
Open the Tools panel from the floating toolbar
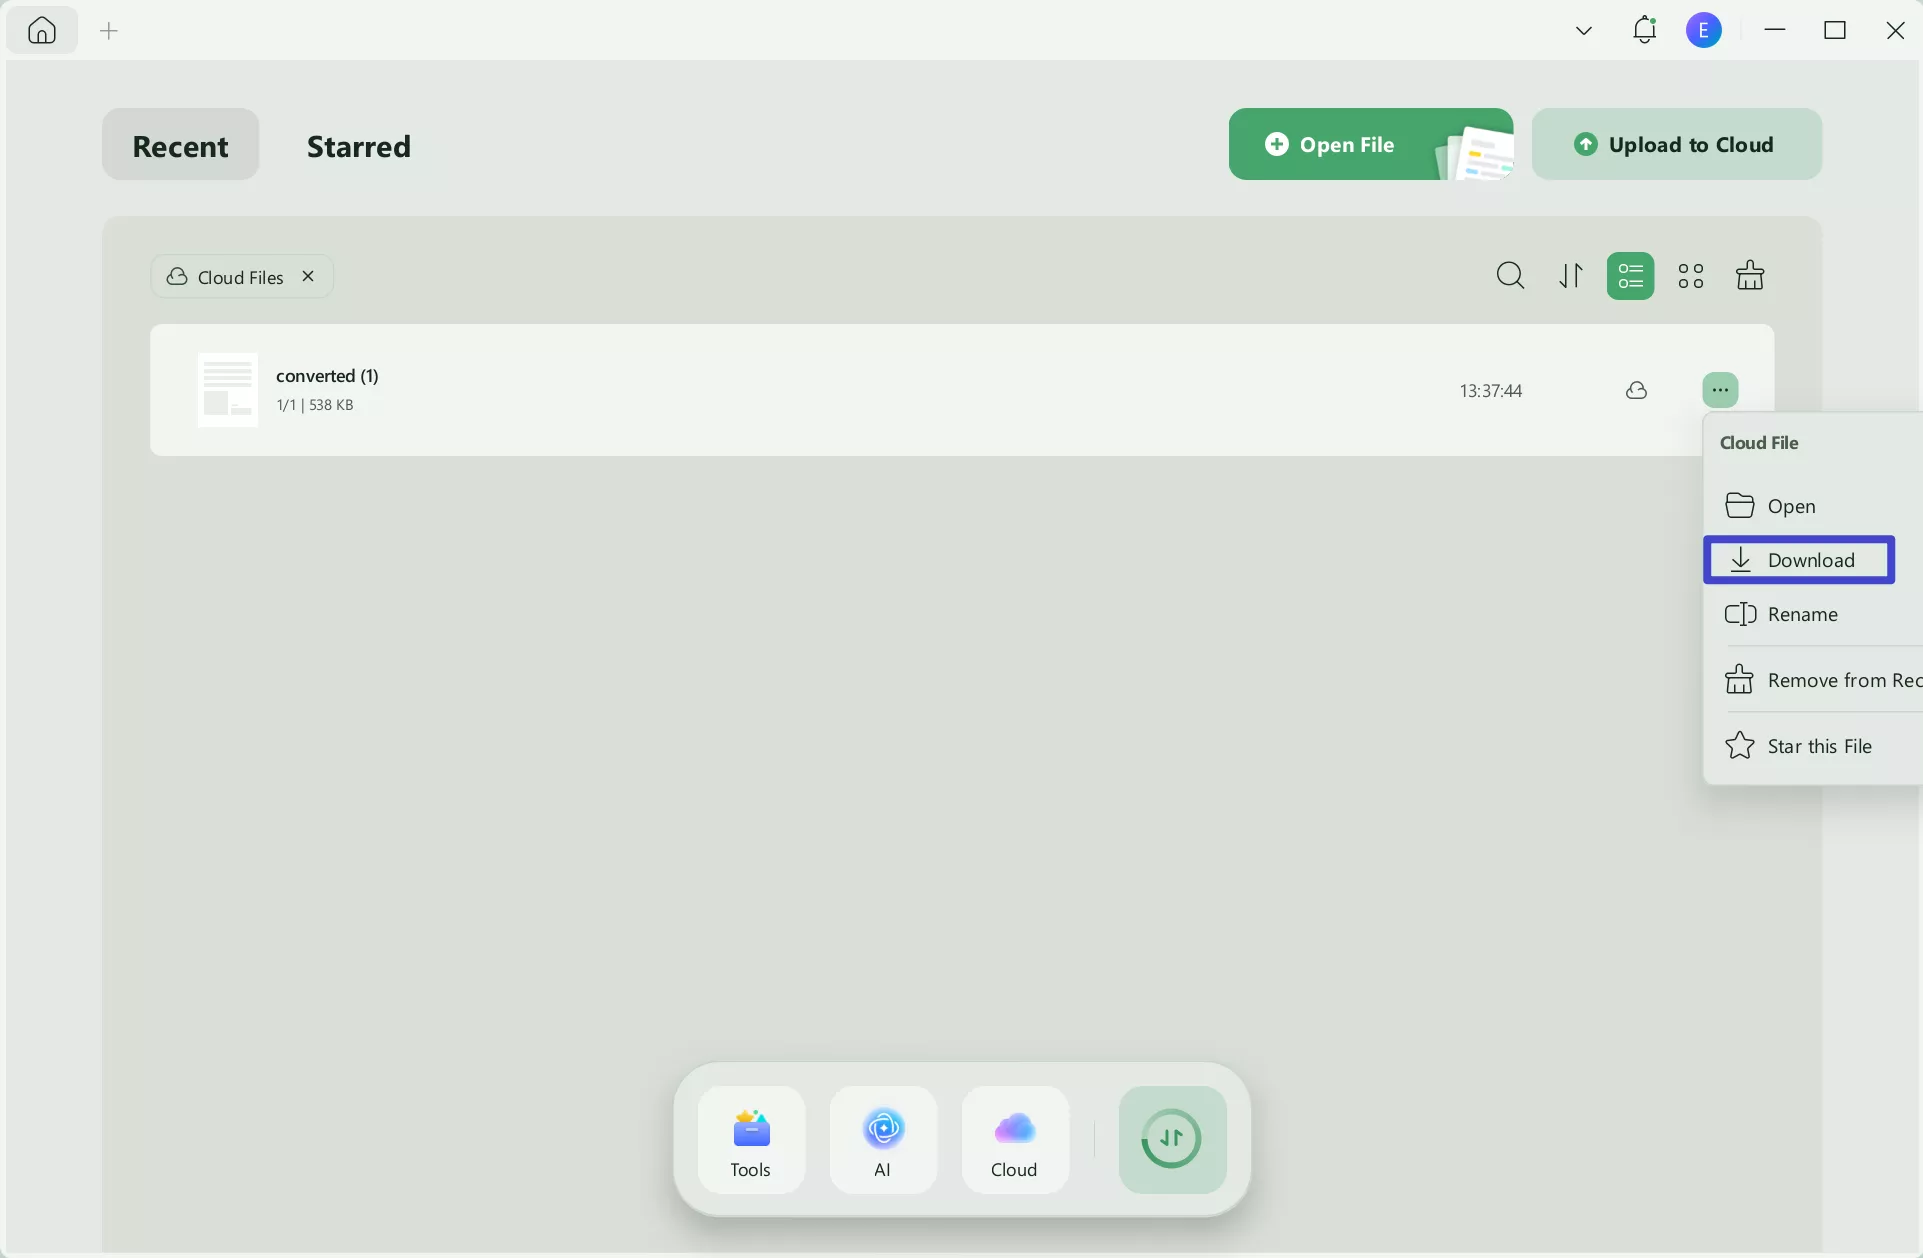point(751,1140)
